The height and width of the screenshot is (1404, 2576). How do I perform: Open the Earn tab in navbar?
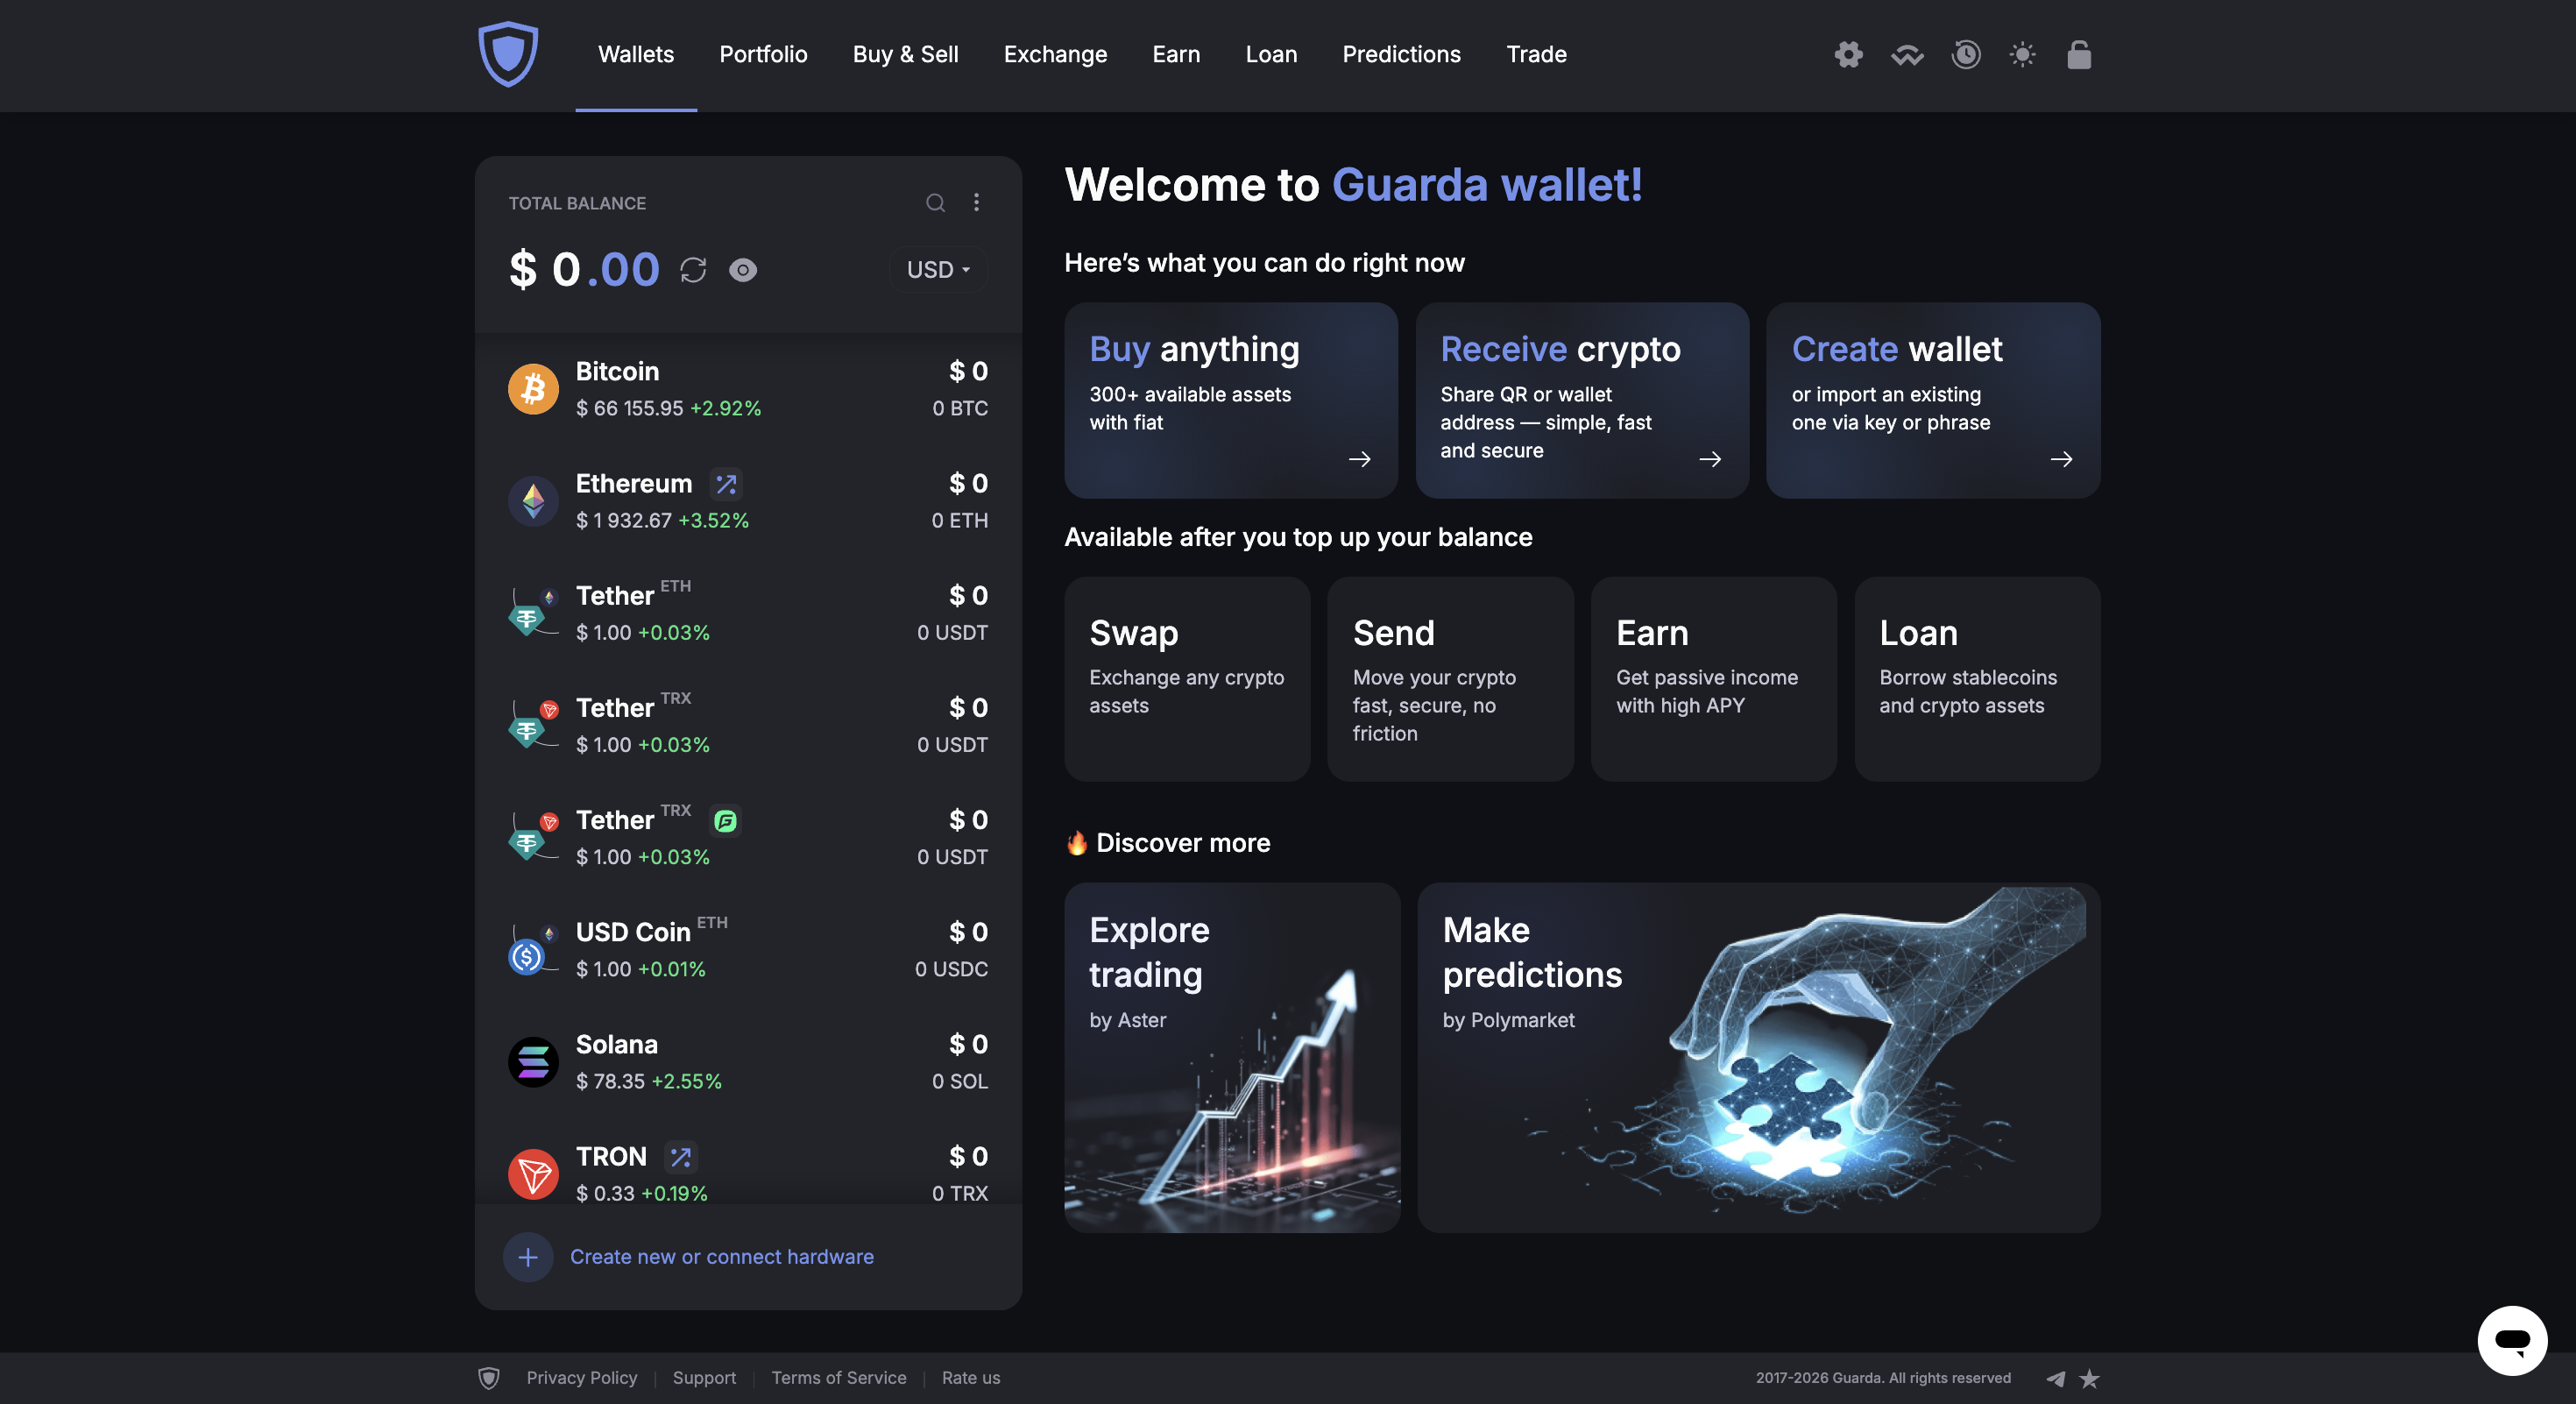pos(1176,54)
